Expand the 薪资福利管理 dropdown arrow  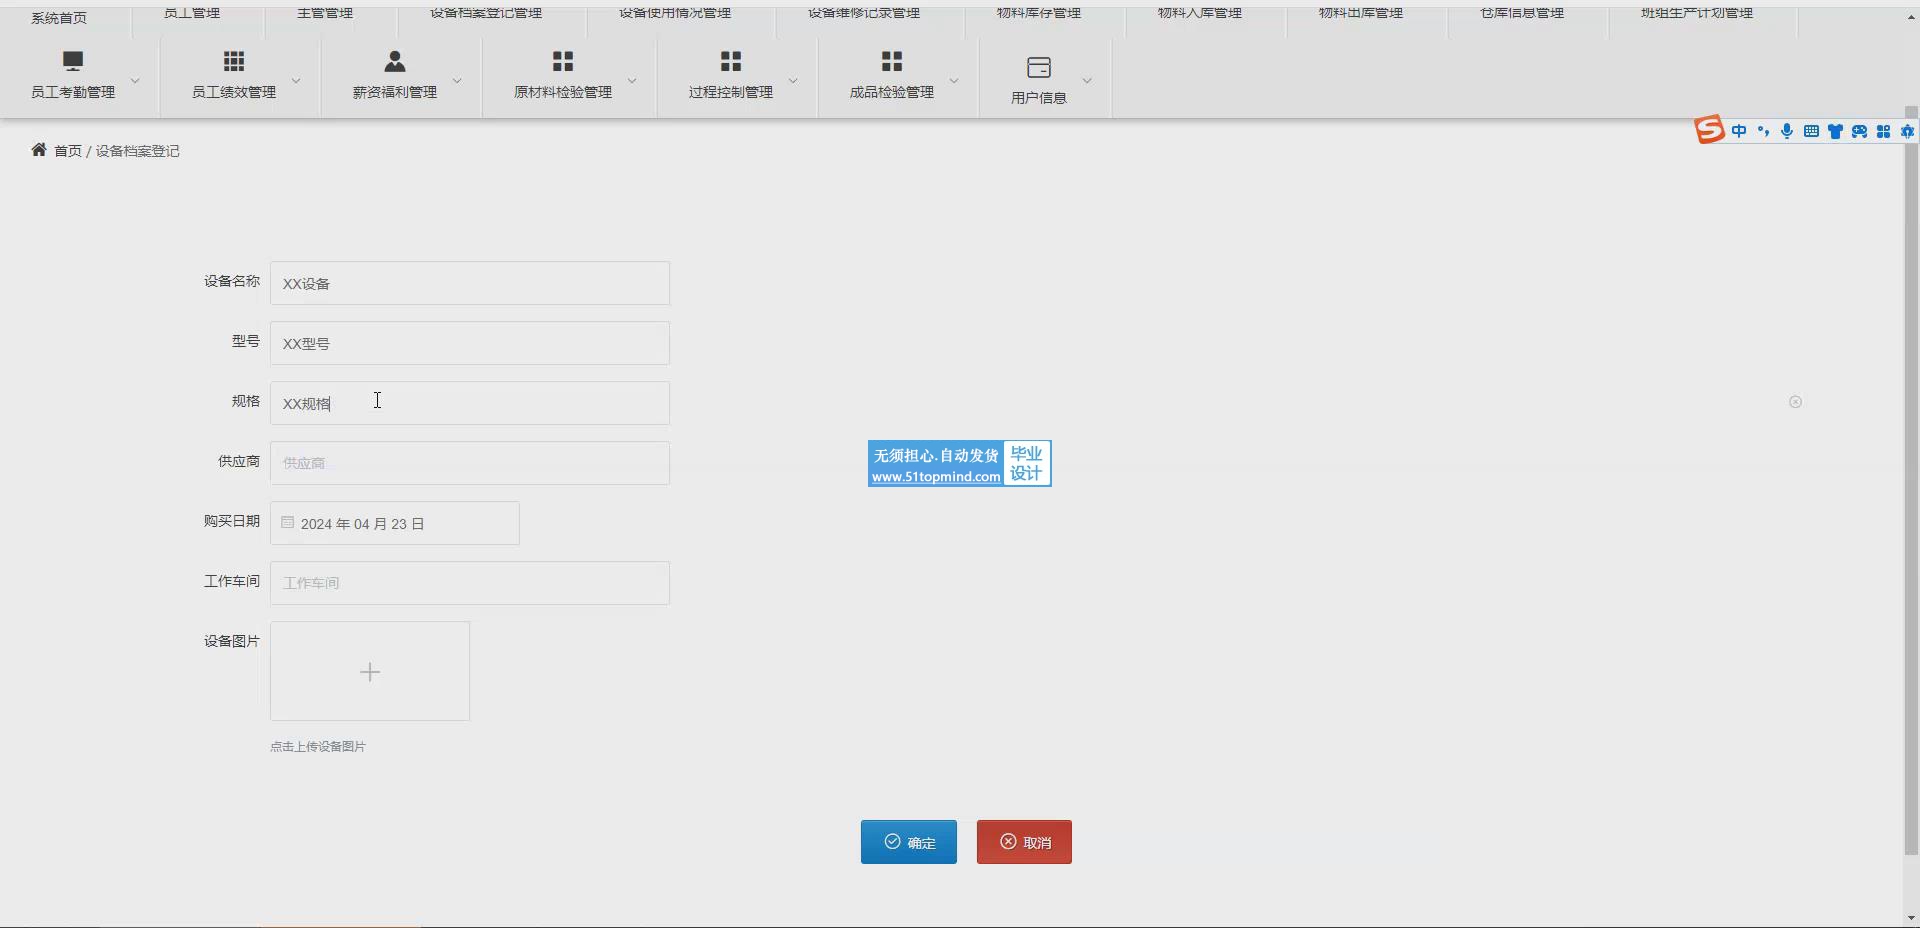pos(457,81)
